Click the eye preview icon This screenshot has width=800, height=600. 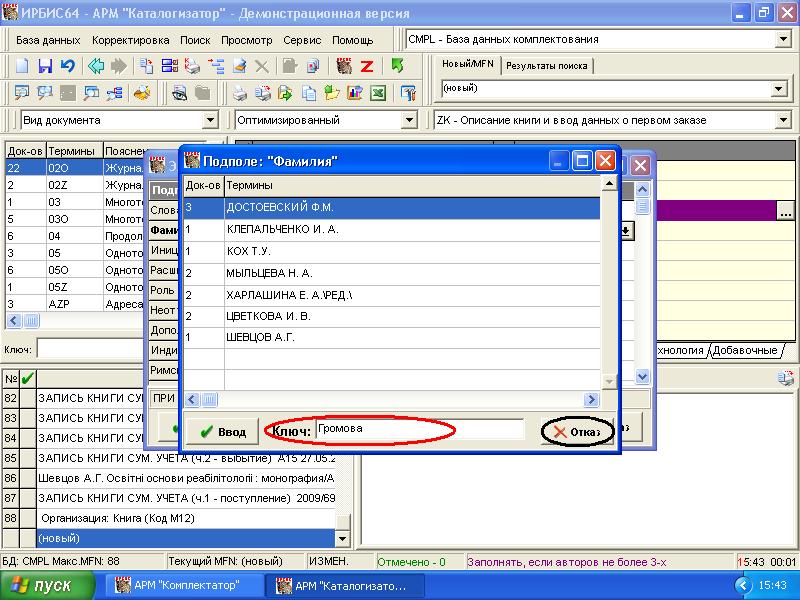(179, 93)
